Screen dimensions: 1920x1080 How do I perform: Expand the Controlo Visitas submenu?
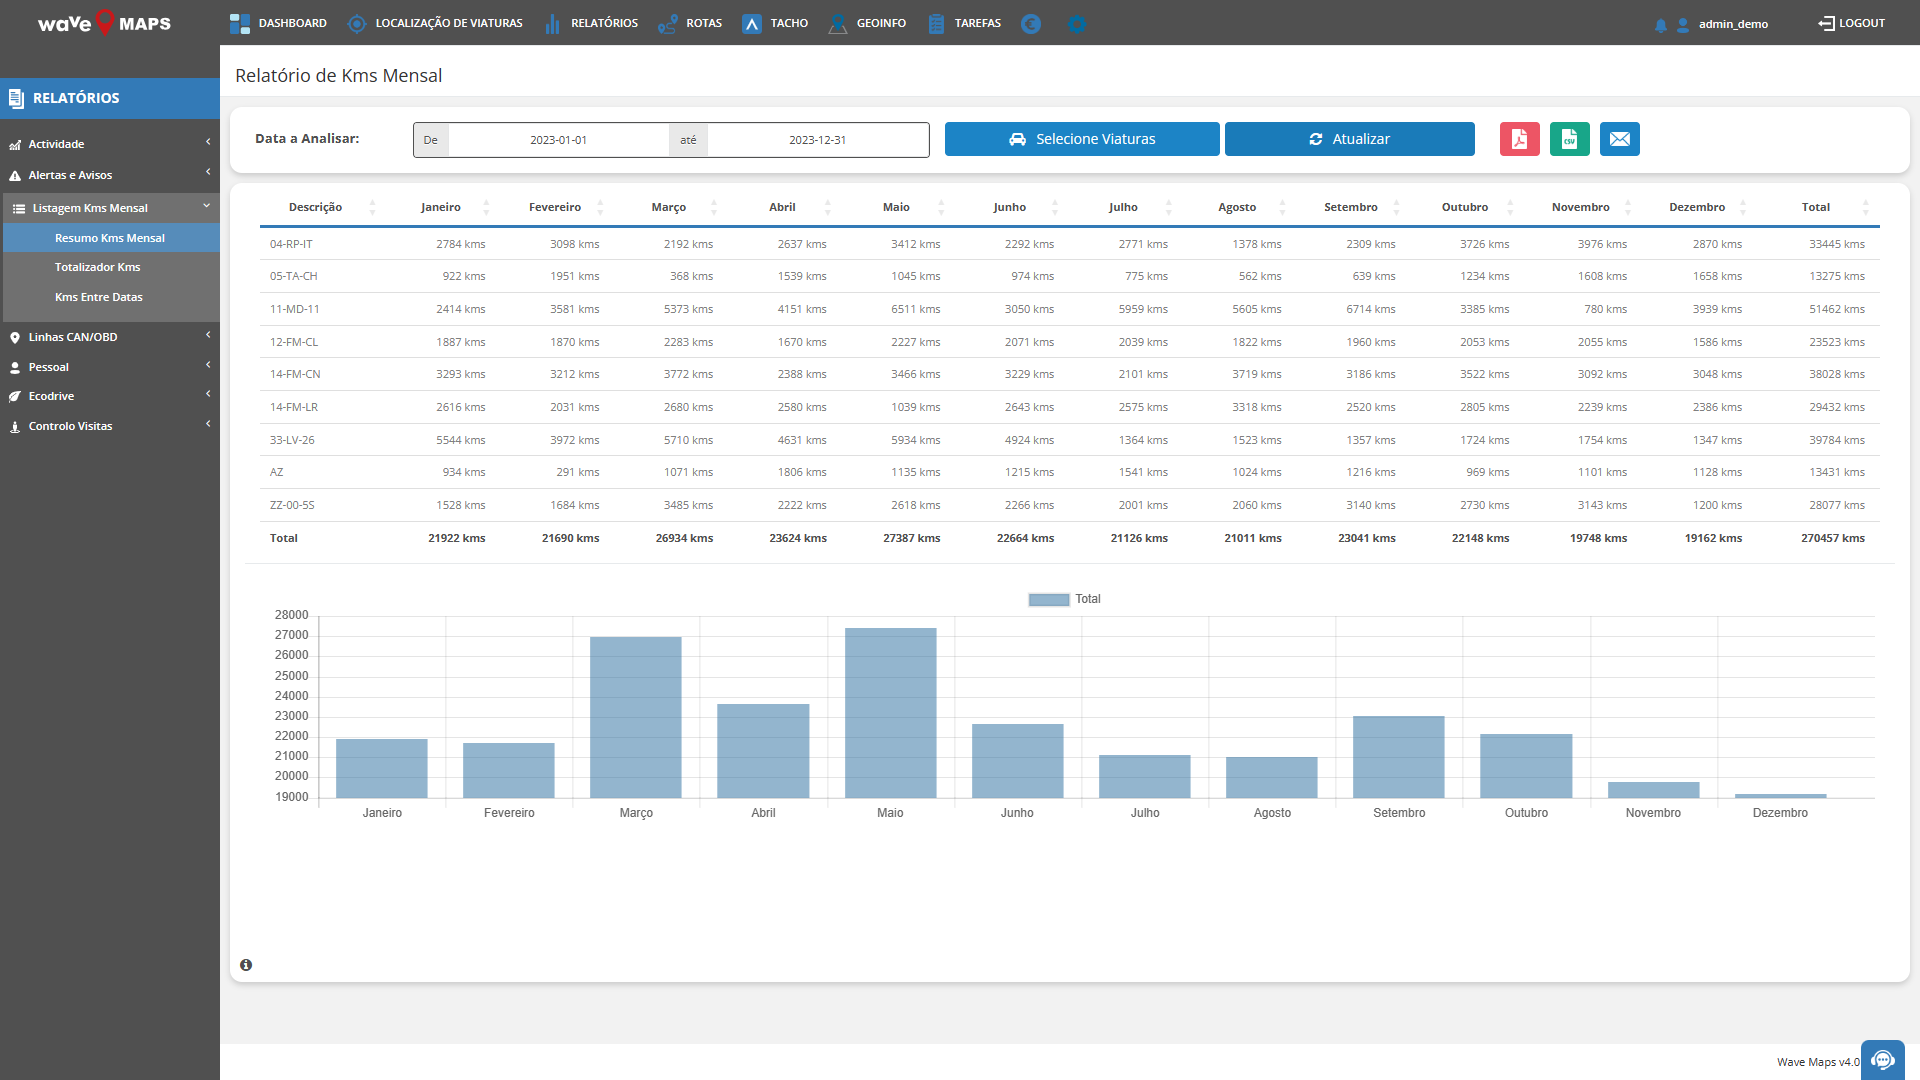pos(208,424)
